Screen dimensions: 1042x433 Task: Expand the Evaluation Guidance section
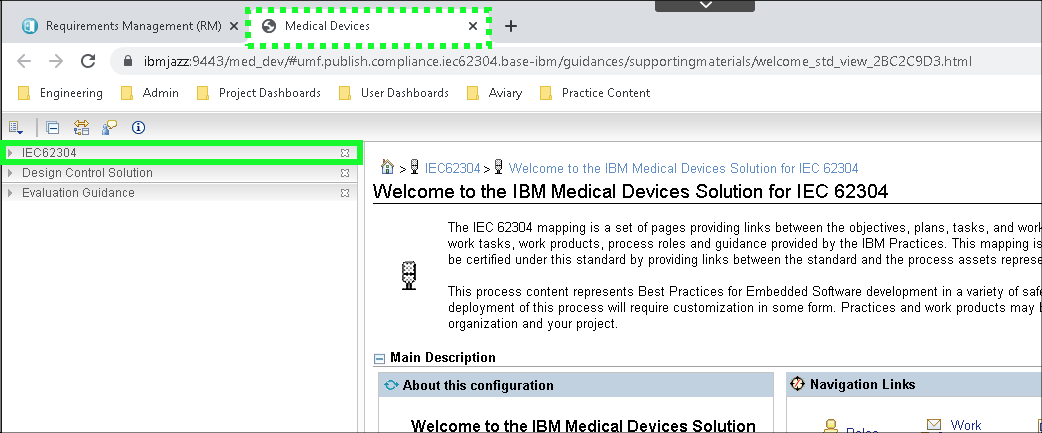tap(11, 193)
